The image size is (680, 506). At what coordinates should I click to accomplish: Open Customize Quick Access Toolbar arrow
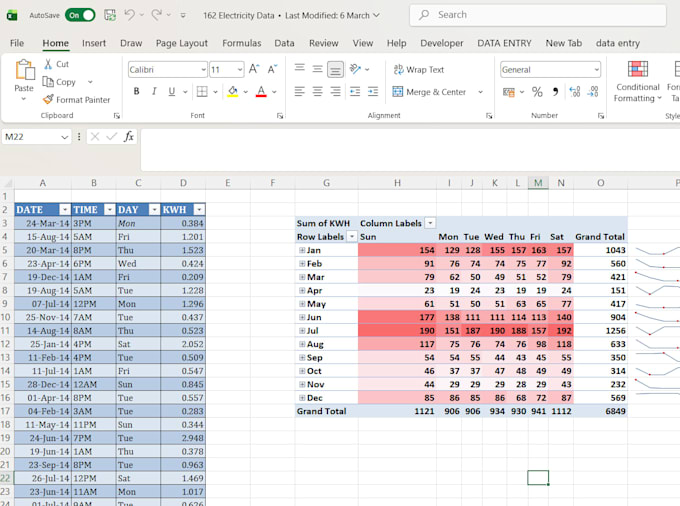[x=183, y=16]
